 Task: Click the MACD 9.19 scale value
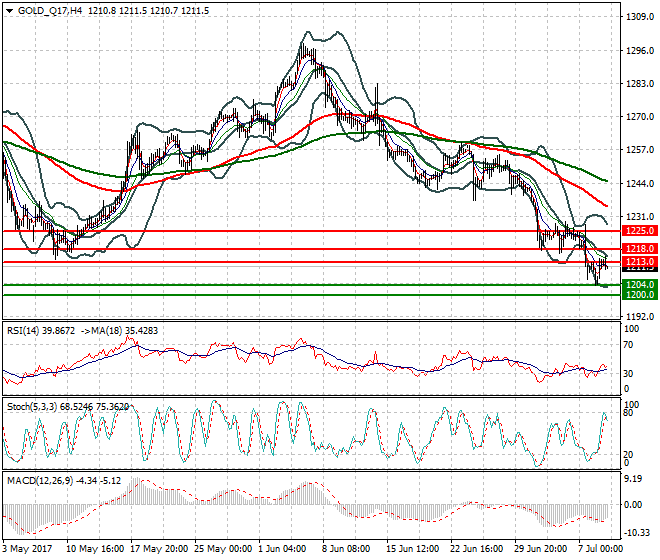point(634,479)
